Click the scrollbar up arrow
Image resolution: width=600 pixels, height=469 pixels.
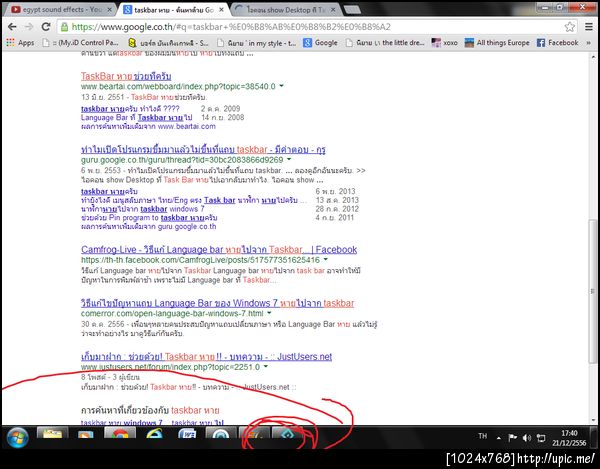tap(593, 57)
